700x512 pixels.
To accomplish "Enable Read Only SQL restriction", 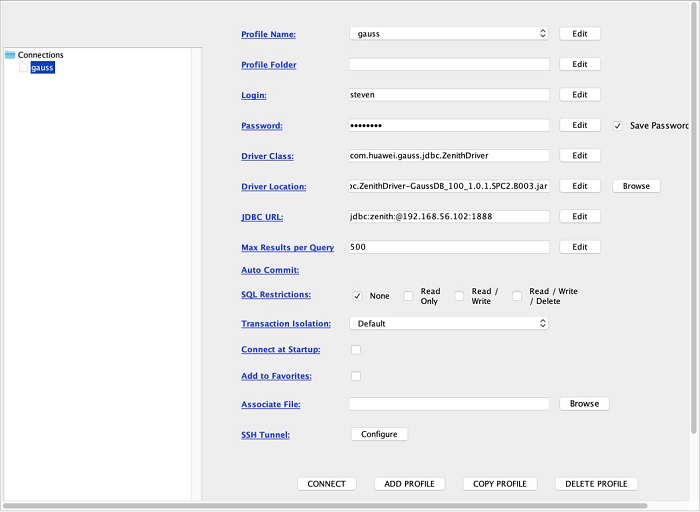I will (x=408, y=296).
